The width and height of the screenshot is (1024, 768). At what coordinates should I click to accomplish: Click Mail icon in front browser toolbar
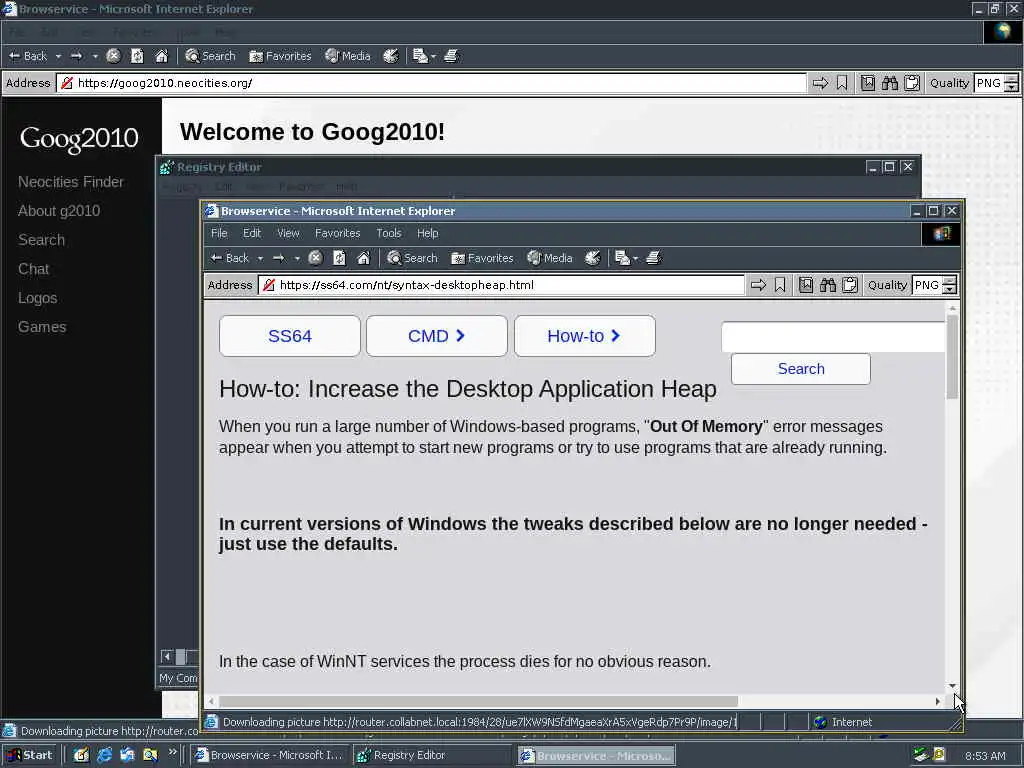[622, 258]
